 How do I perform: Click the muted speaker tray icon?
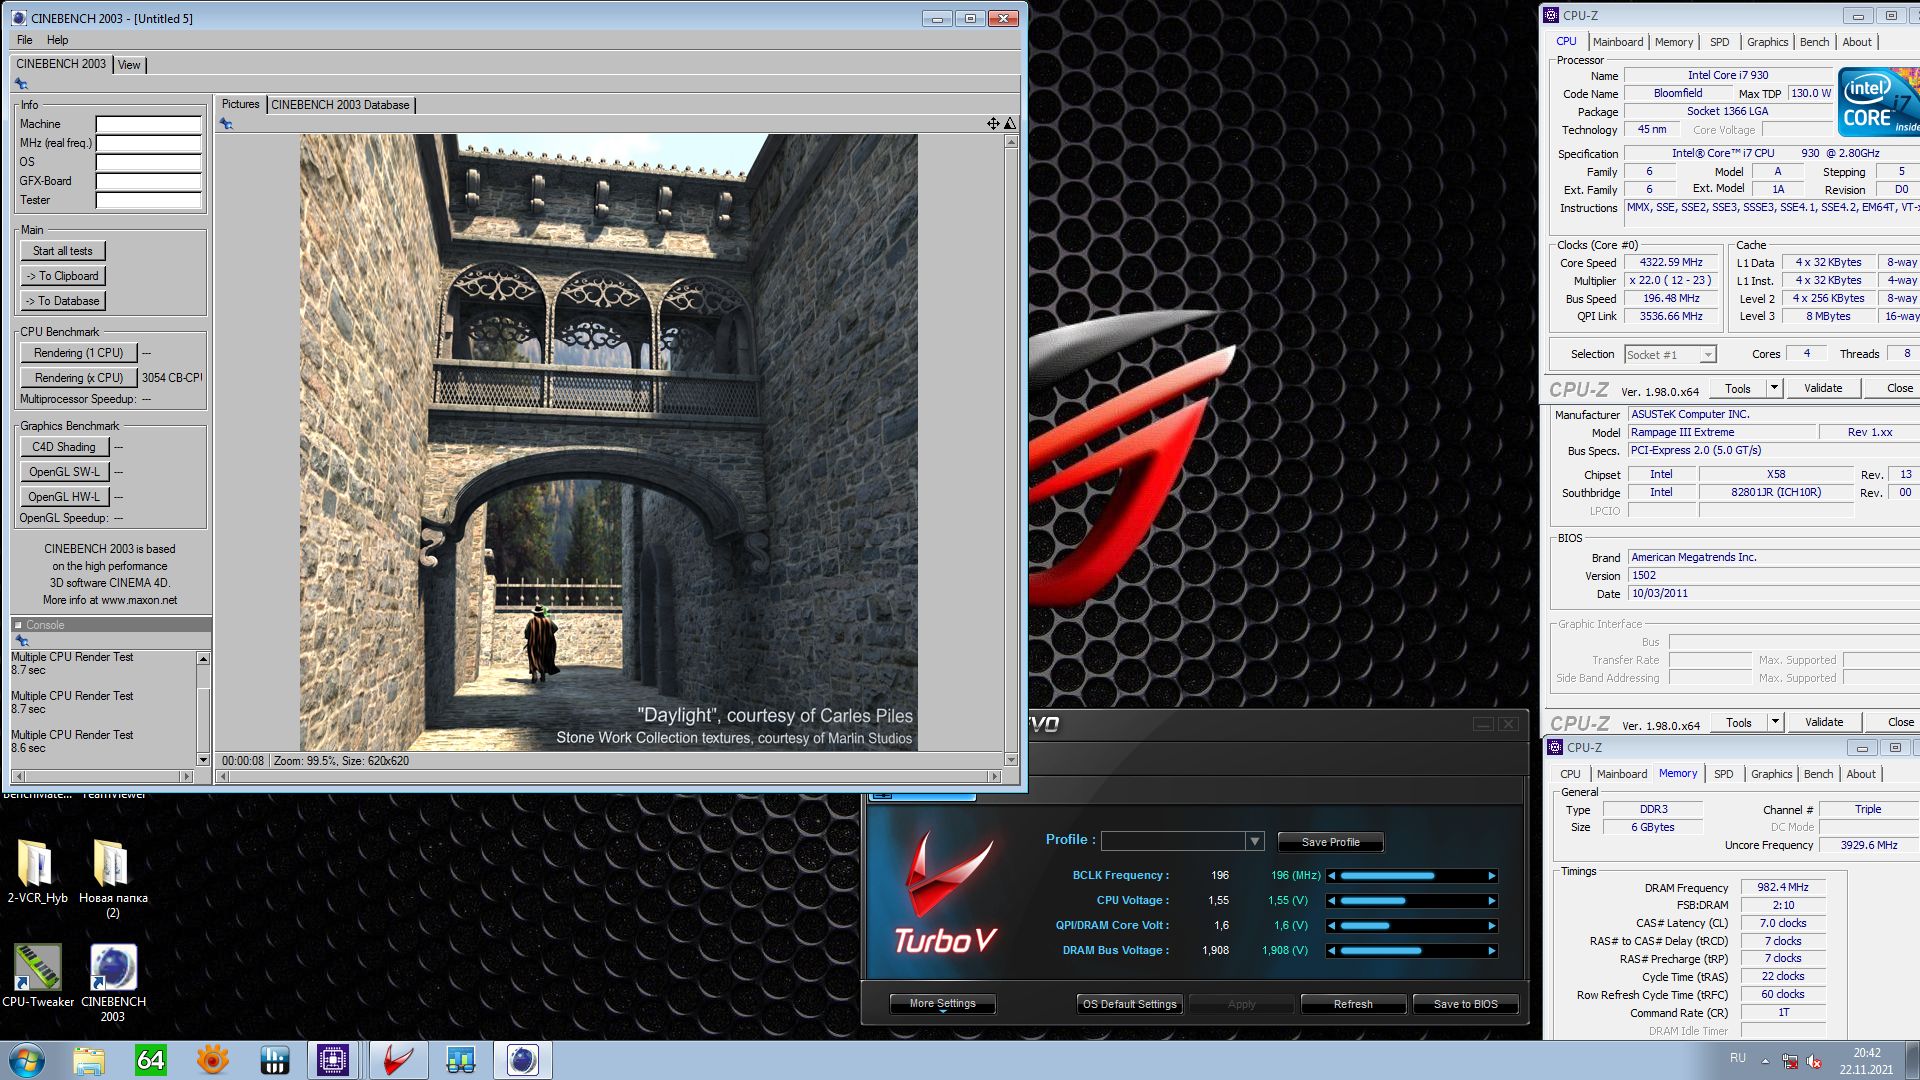[1814, 1061]
